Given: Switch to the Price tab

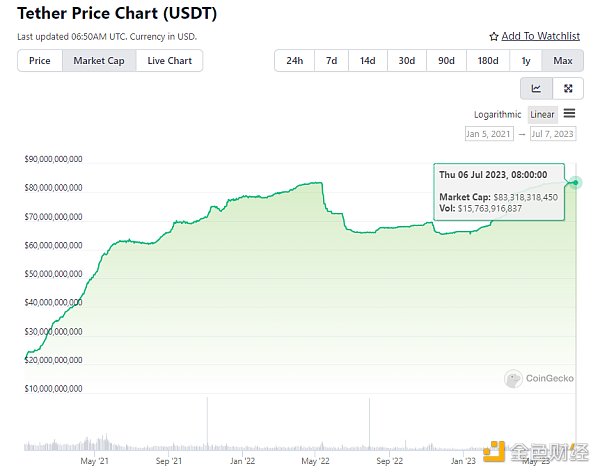Looking at the screenshot, I should (40, 60).
